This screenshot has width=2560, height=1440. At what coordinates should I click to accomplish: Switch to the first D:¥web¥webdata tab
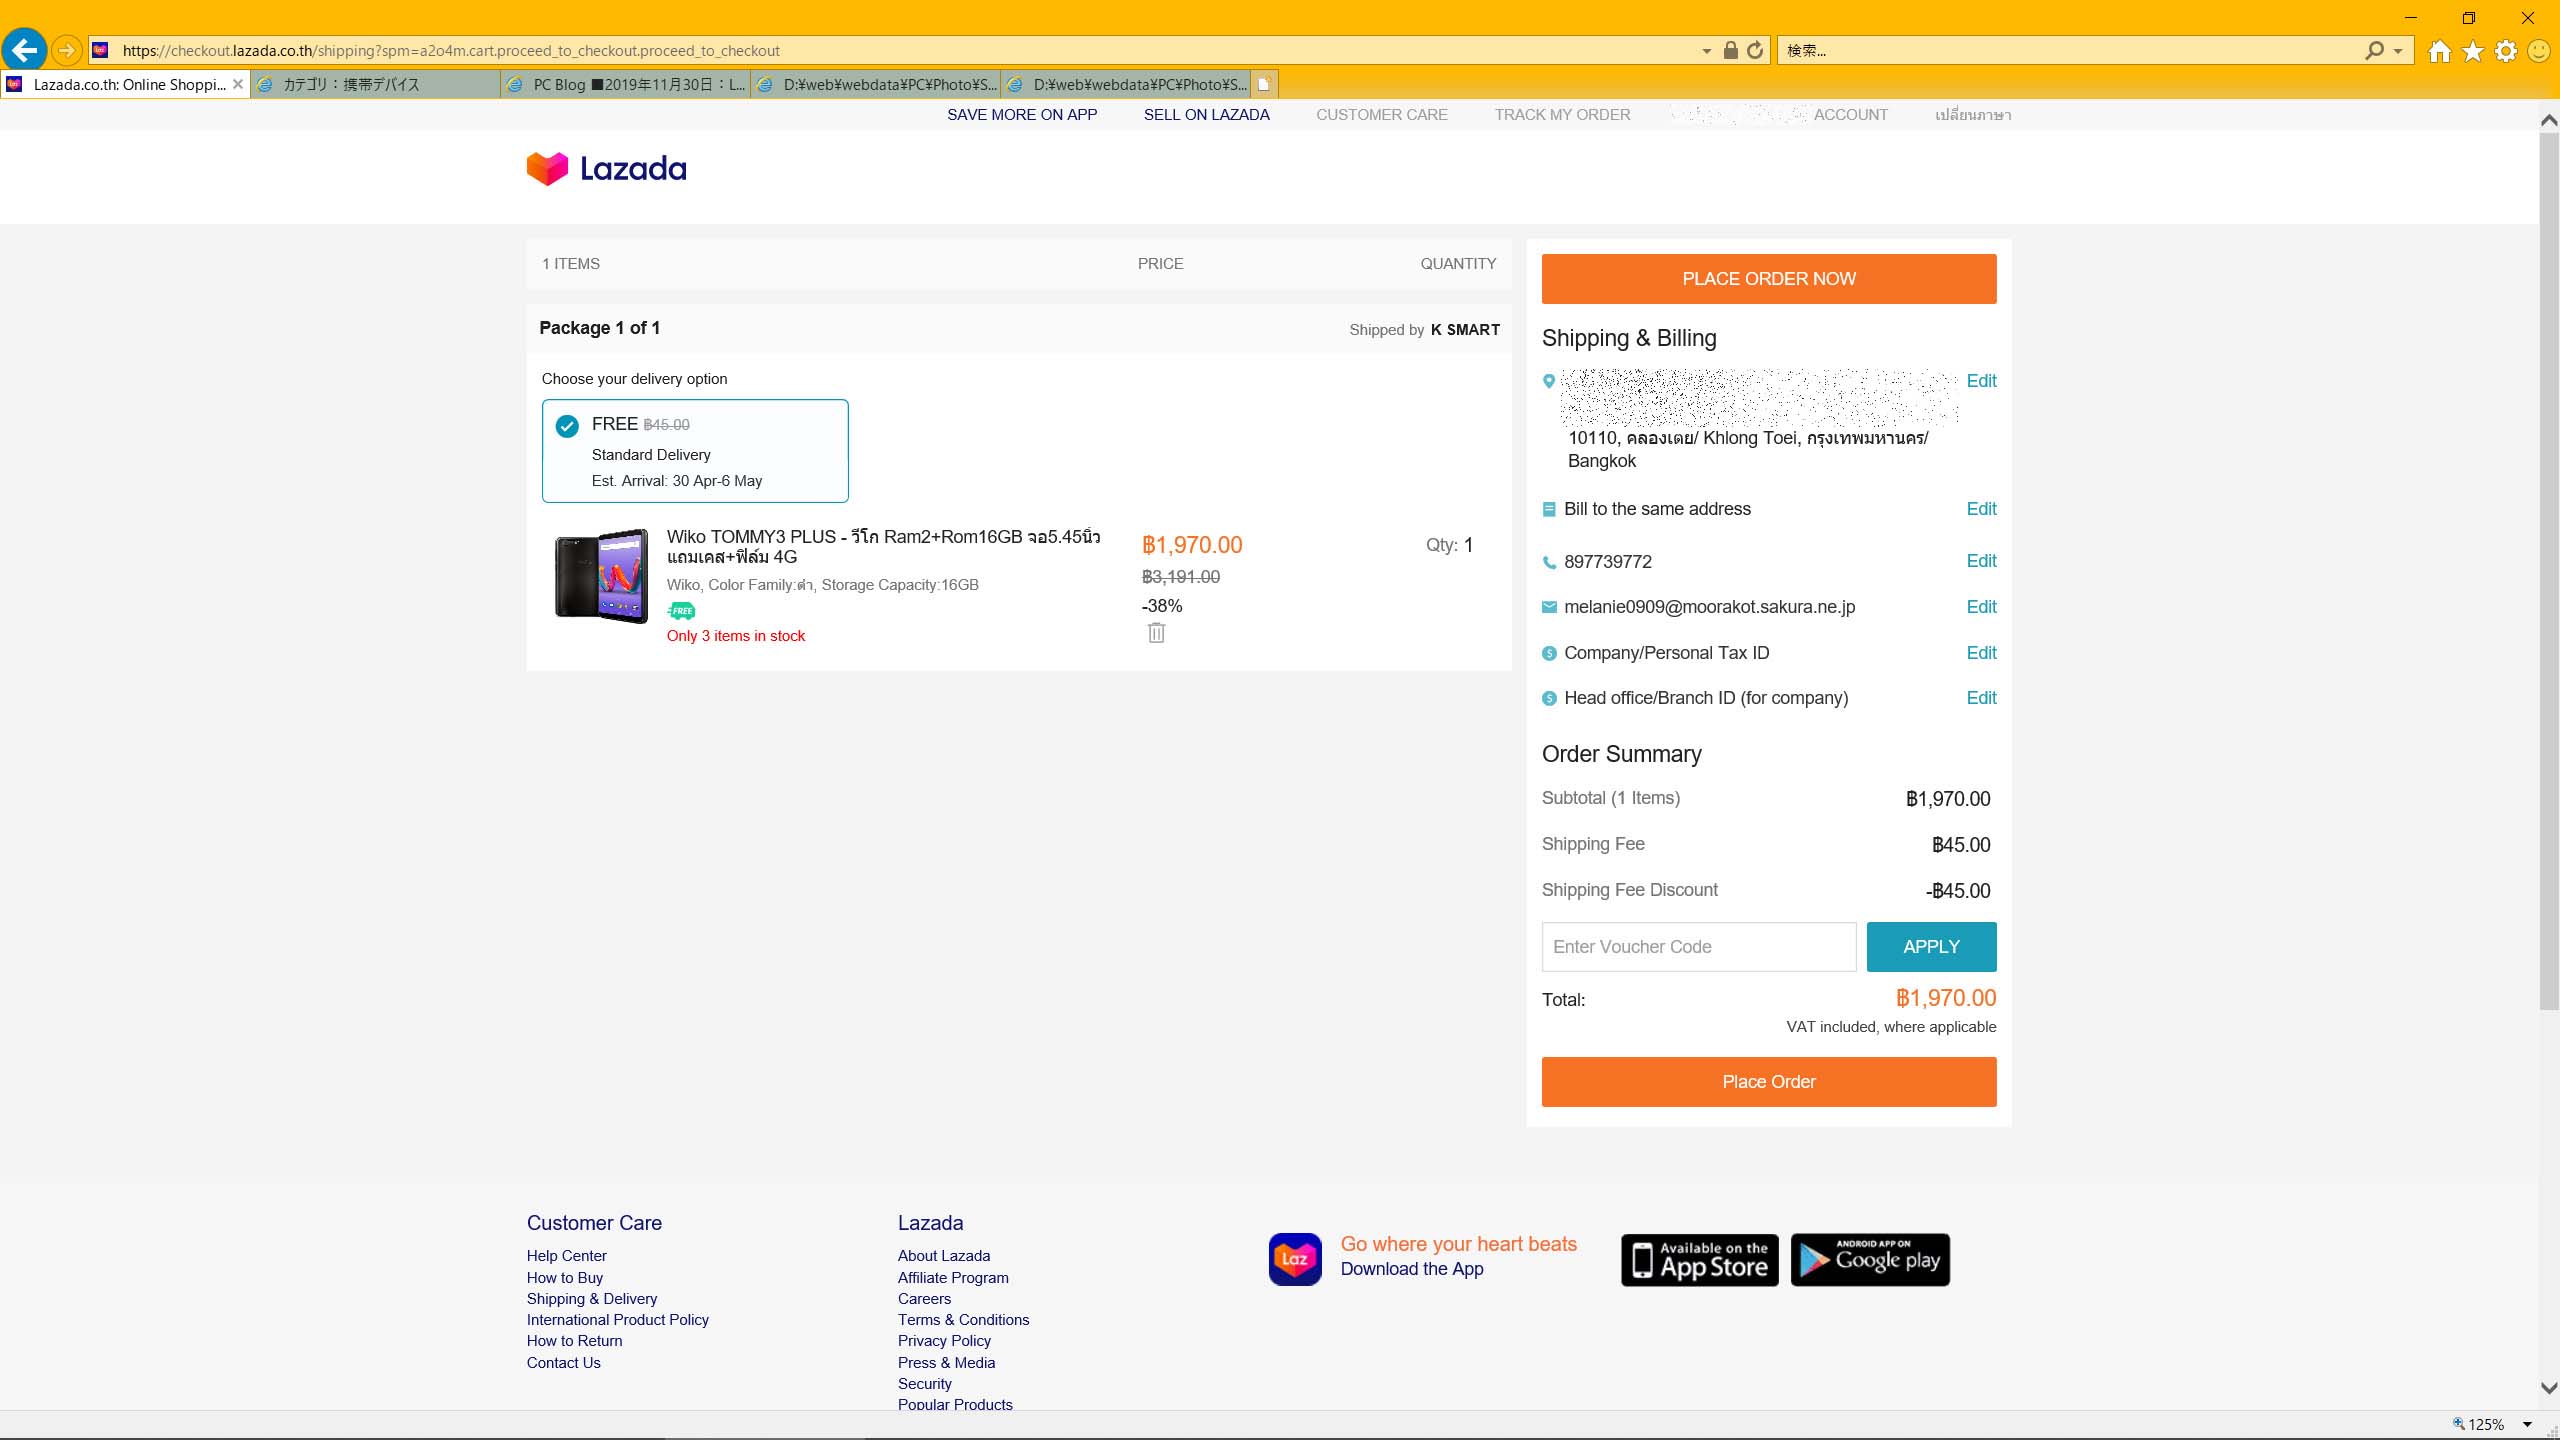[875, 84]
